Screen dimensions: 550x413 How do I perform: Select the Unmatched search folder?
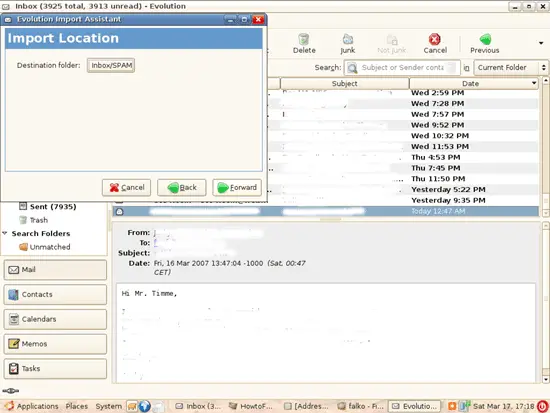point(49,247)
